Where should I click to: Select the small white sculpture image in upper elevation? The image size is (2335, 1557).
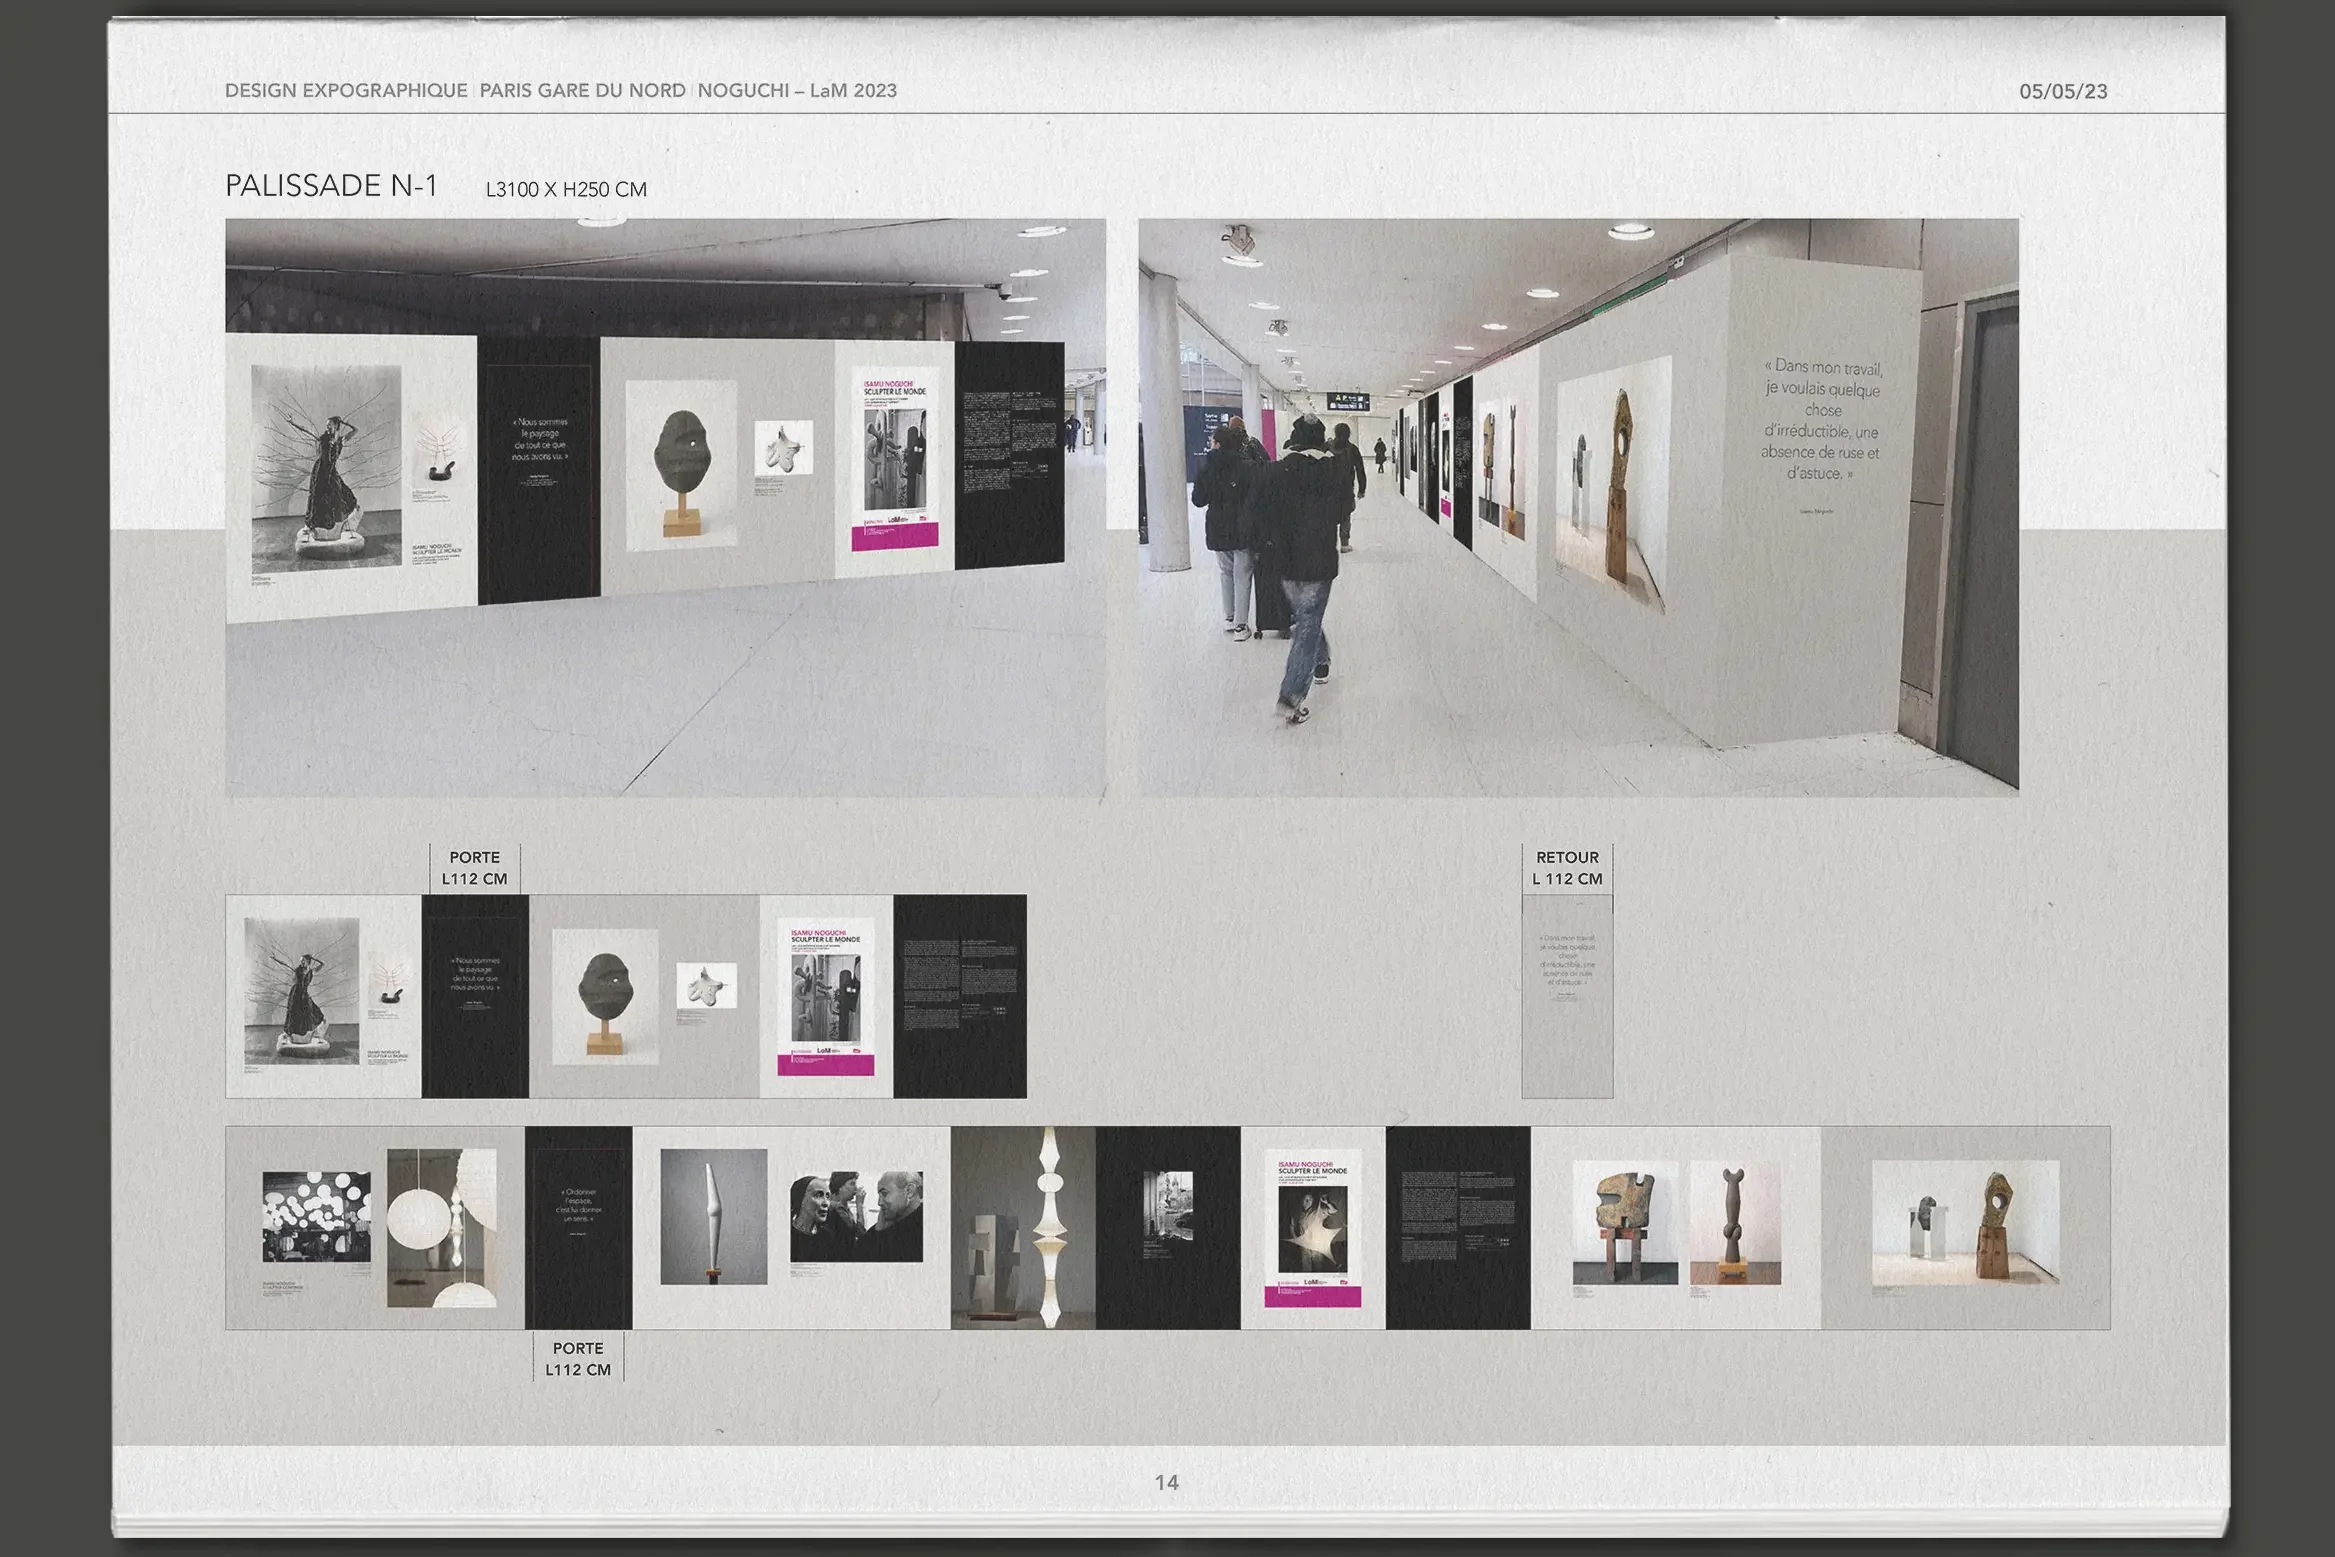point(707,986)
